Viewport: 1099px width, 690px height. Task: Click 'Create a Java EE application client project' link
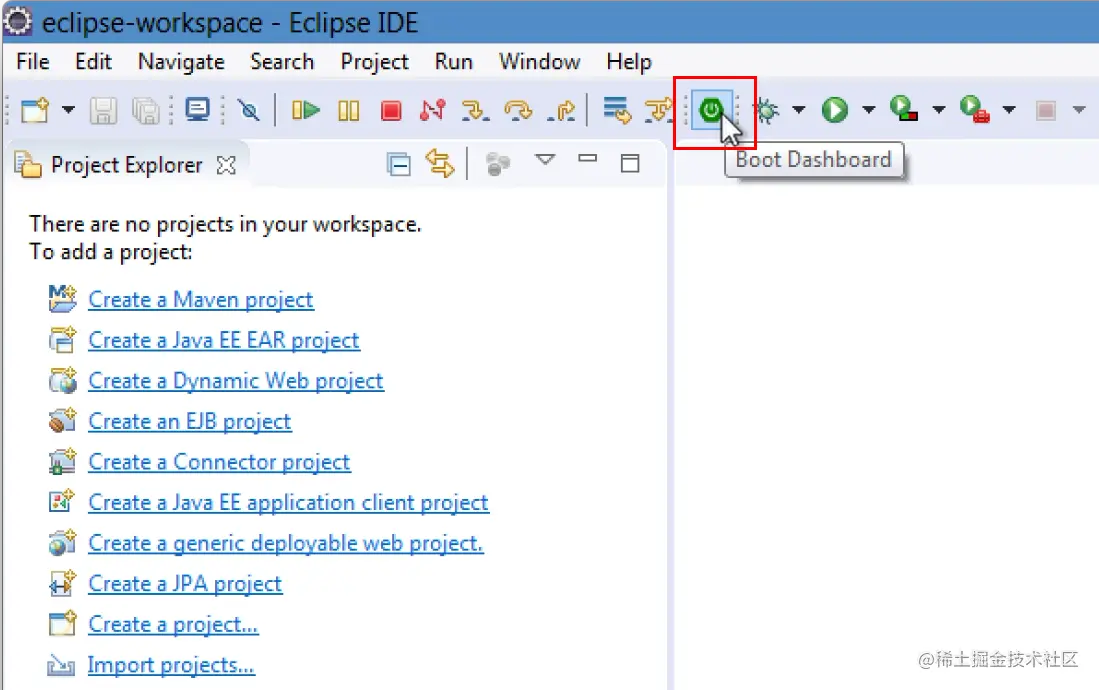[288, 503]
